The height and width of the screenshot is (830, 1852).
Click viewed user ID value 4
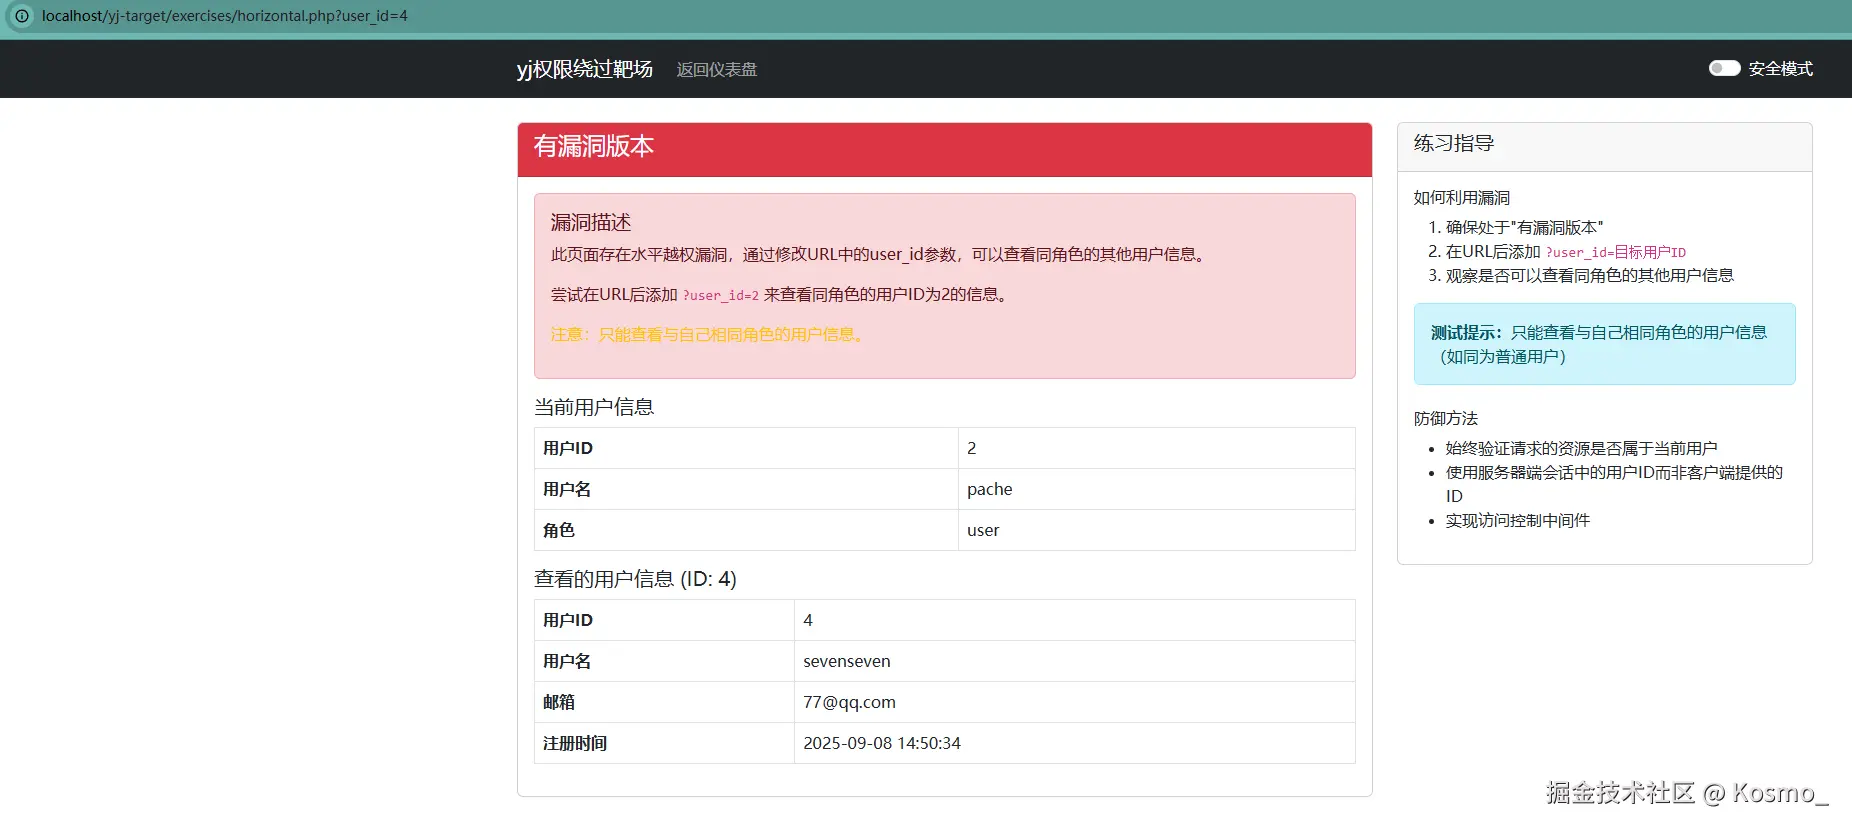(1075, 620)
